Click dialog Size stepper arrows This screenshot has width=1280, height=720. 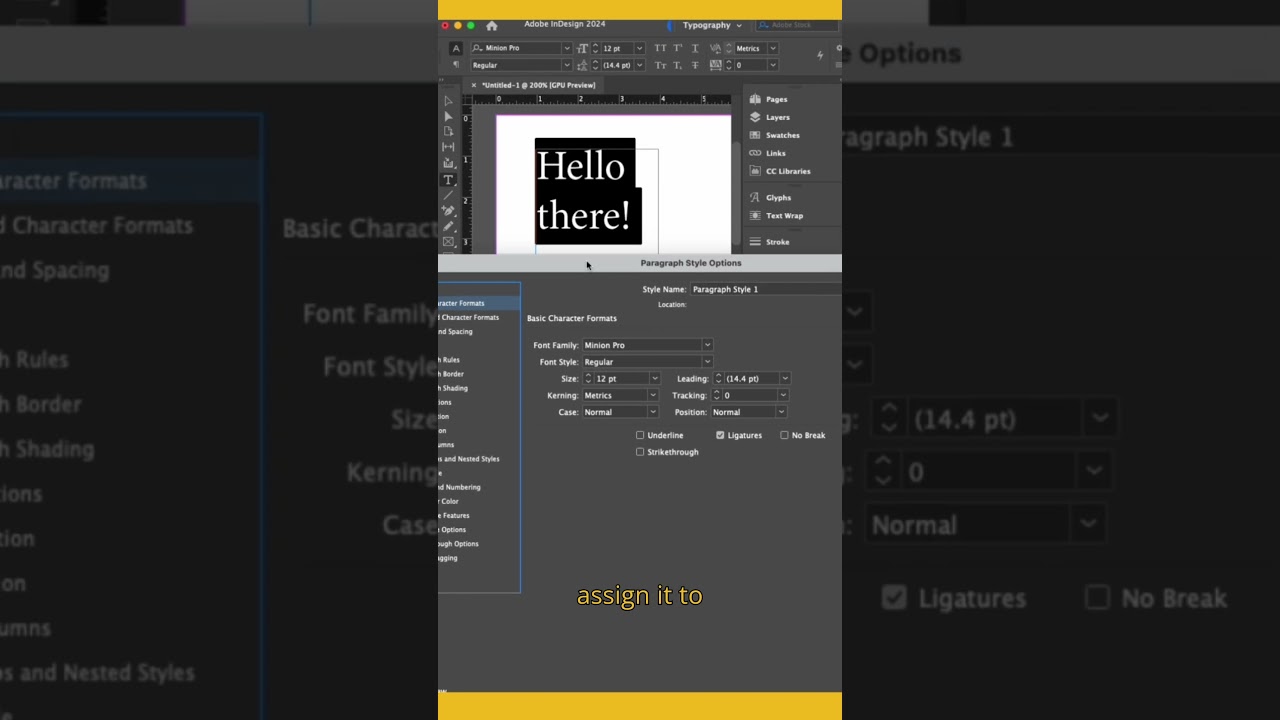(x=588, y=379)
